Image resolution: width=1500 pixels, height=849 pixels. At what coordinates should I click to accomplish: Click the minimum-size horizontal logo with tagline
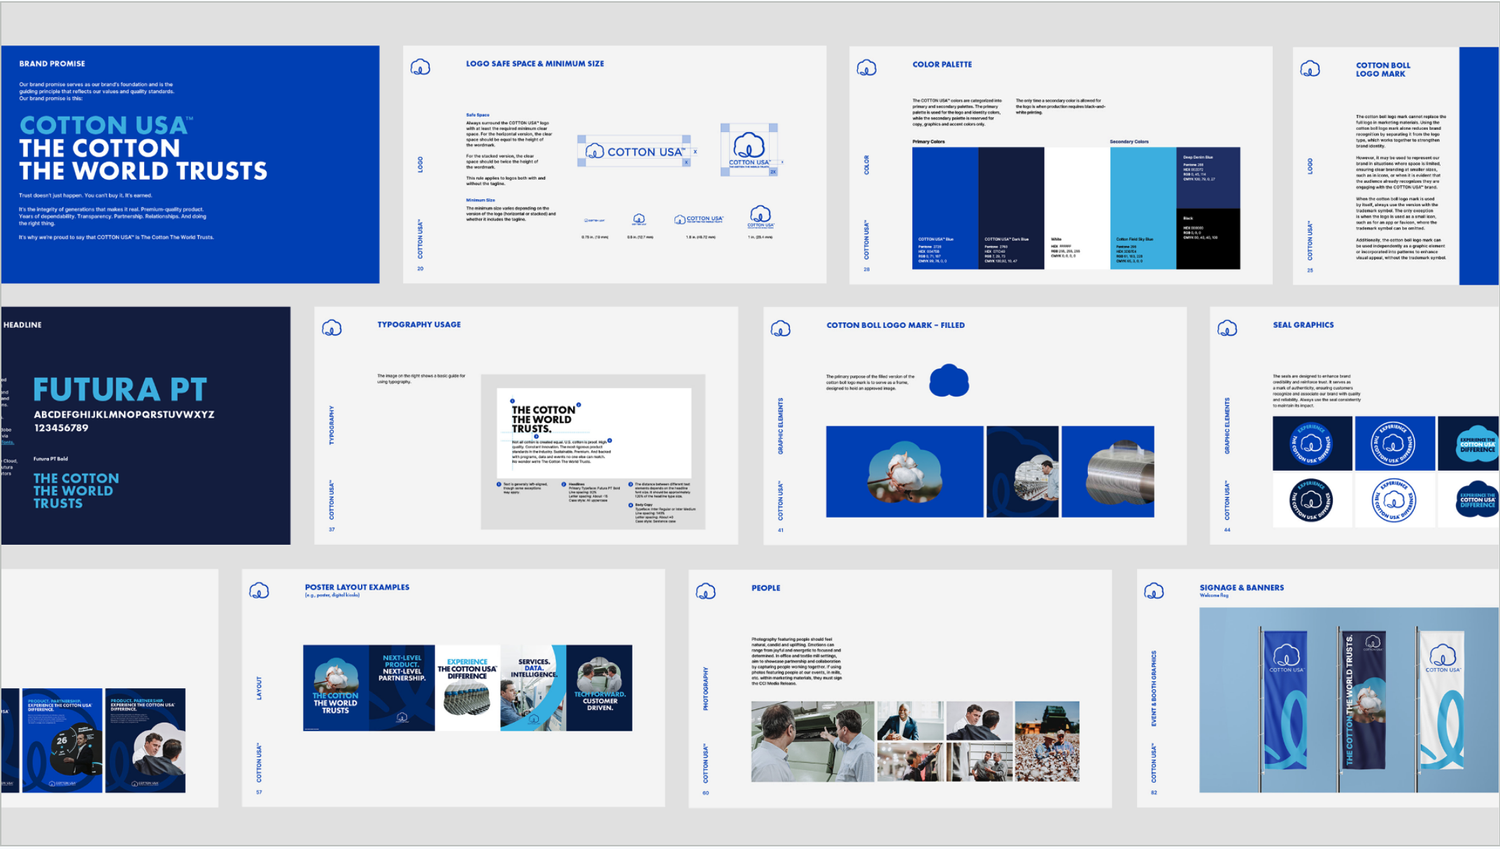point(699,220)
